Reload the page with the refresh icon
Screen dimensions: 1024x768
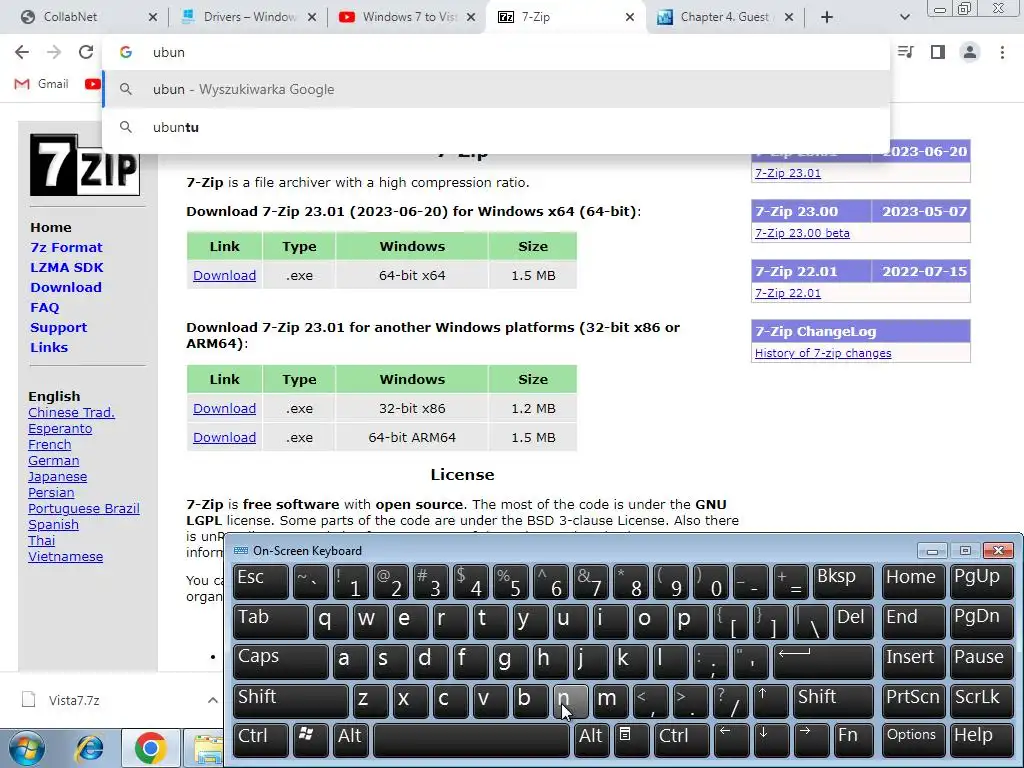pyautogui.click(x=86, y=52)
